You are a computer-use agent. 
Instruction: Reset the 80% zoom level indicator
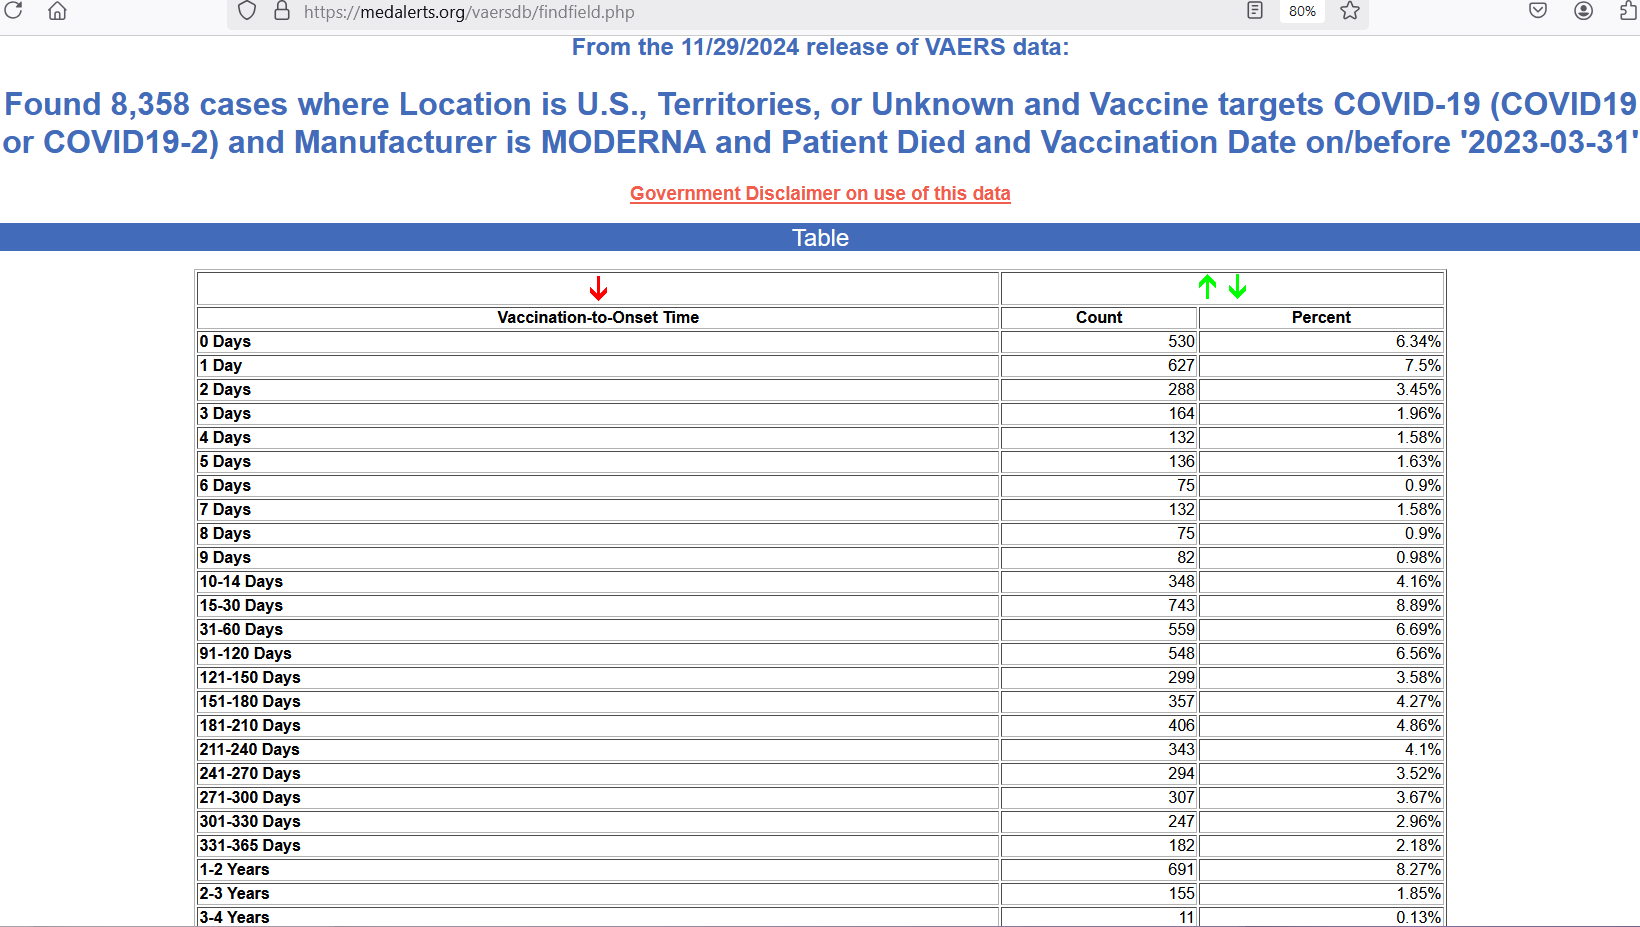(1302, 11)
